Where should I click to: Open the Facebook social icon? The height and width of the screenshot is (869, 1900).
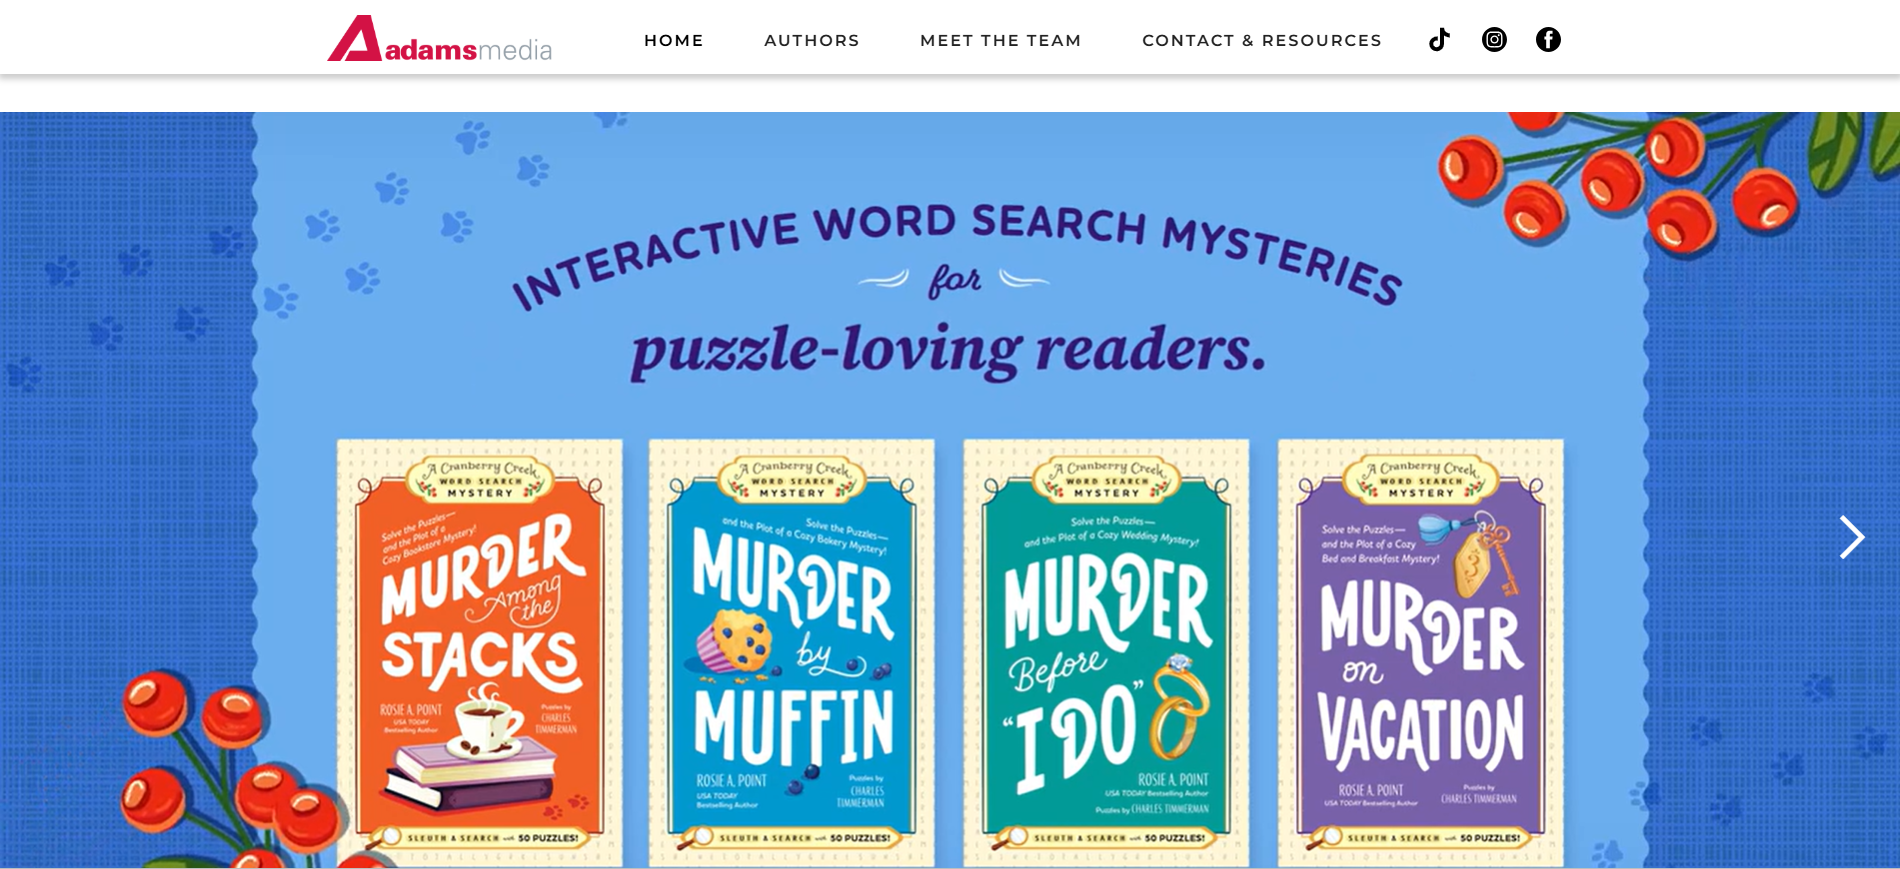1548,40
